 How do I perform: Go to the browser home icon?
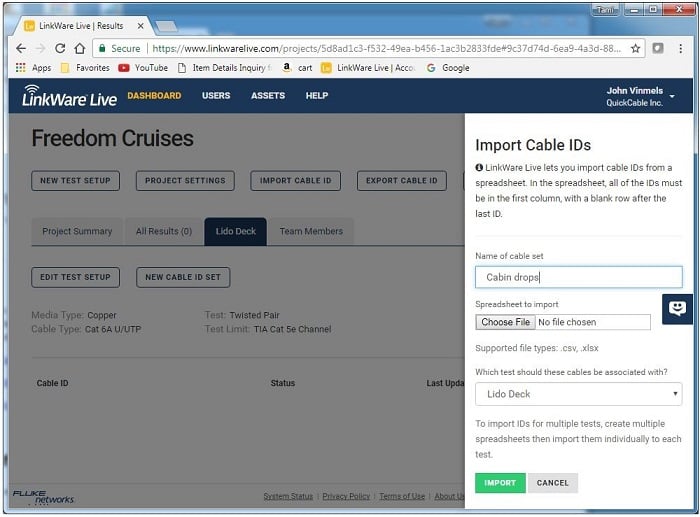click(79, 48)
